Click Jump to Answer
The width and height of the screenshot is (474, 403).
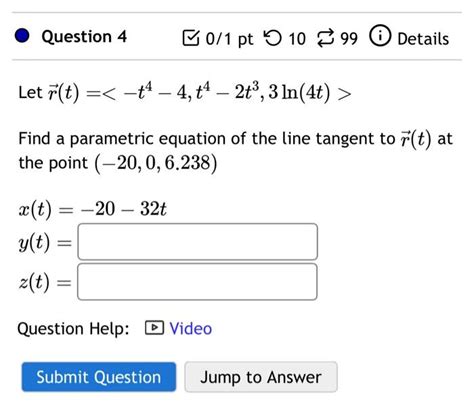pyautogui.click(x=261, y=377)
